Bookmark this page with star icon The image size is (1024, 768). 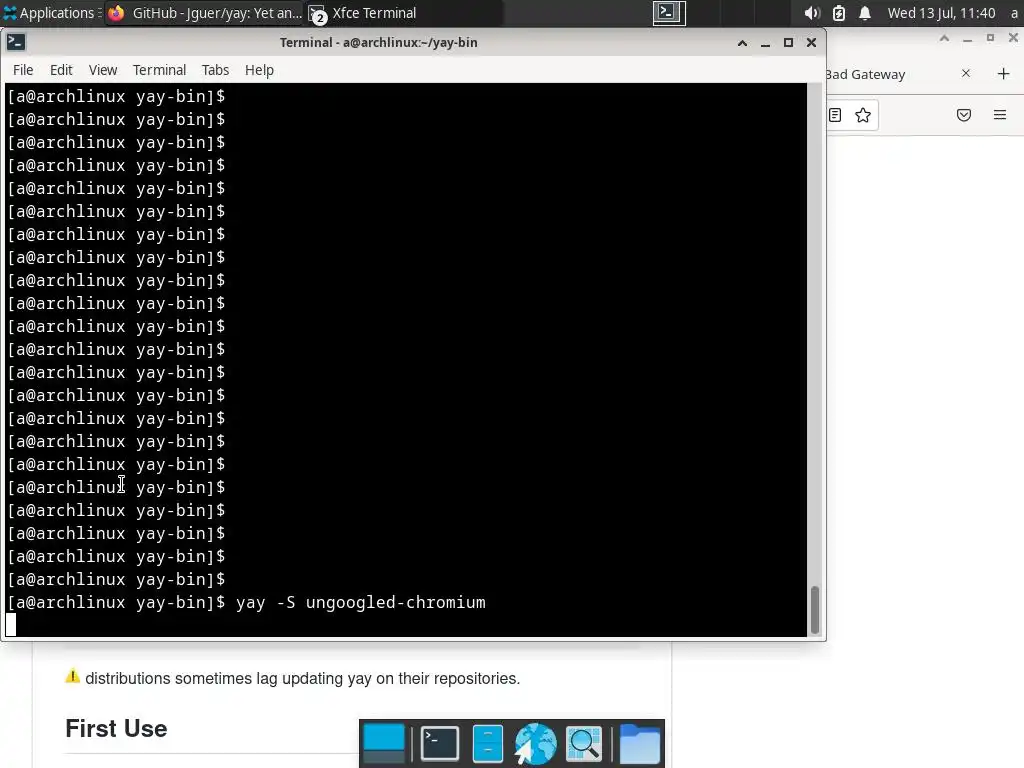[x=863, y=116]
